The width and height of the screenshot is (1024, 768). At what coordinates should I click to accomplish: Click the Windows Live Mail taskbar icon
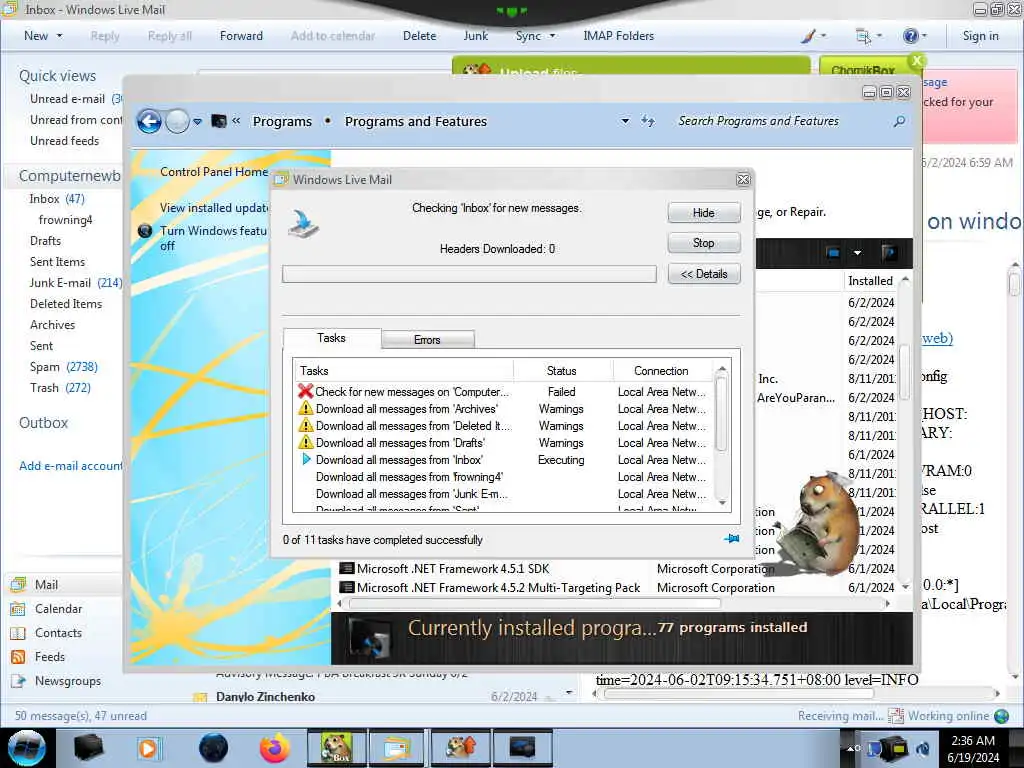click(x=398, y=748)
